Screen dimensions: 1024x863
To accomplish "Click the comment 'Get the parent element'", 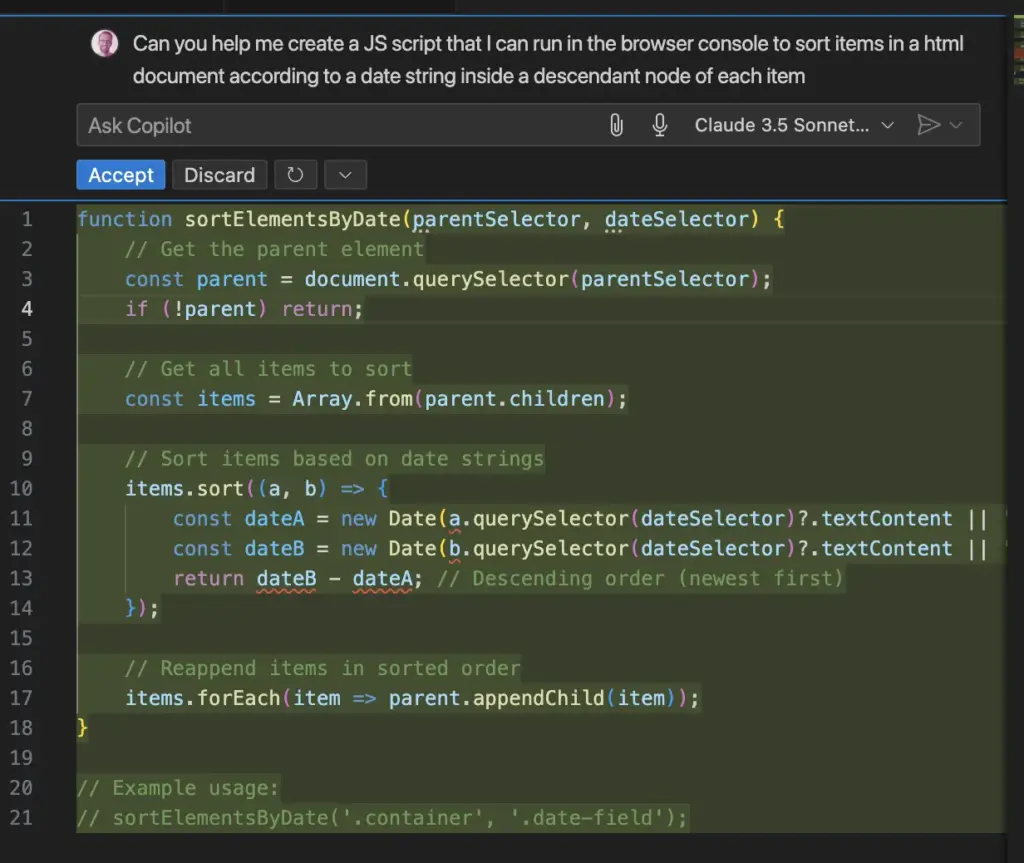I will click(x=274, y=249).
